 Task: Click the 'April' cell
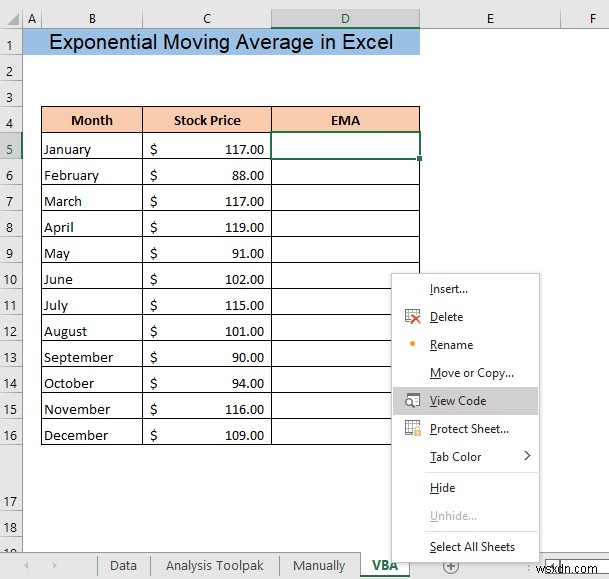92,224
